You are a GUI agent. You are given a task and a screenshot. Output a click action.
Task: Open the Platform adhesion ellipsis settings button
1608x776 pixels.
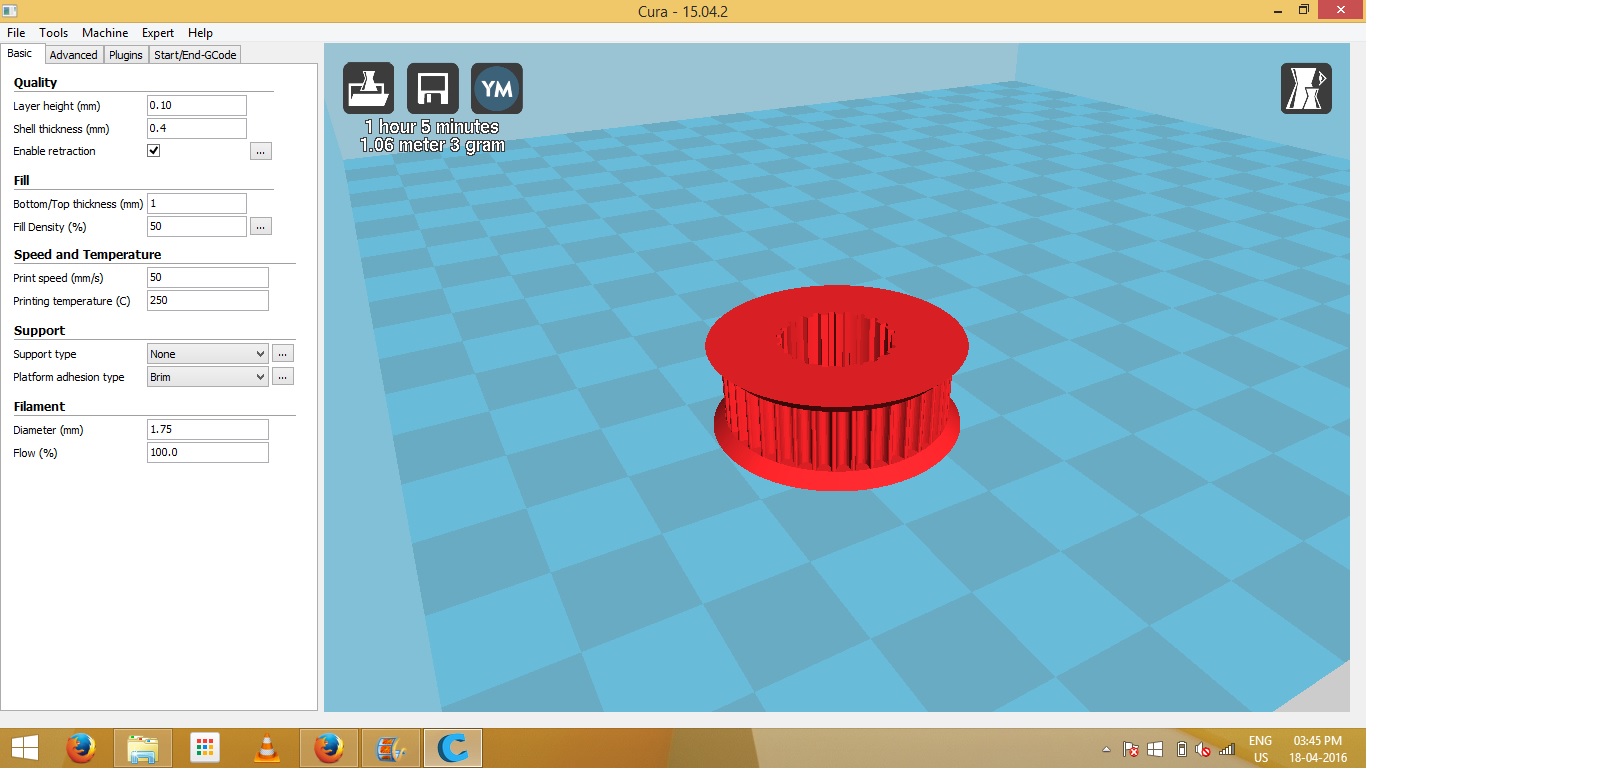tap(283, 377)
